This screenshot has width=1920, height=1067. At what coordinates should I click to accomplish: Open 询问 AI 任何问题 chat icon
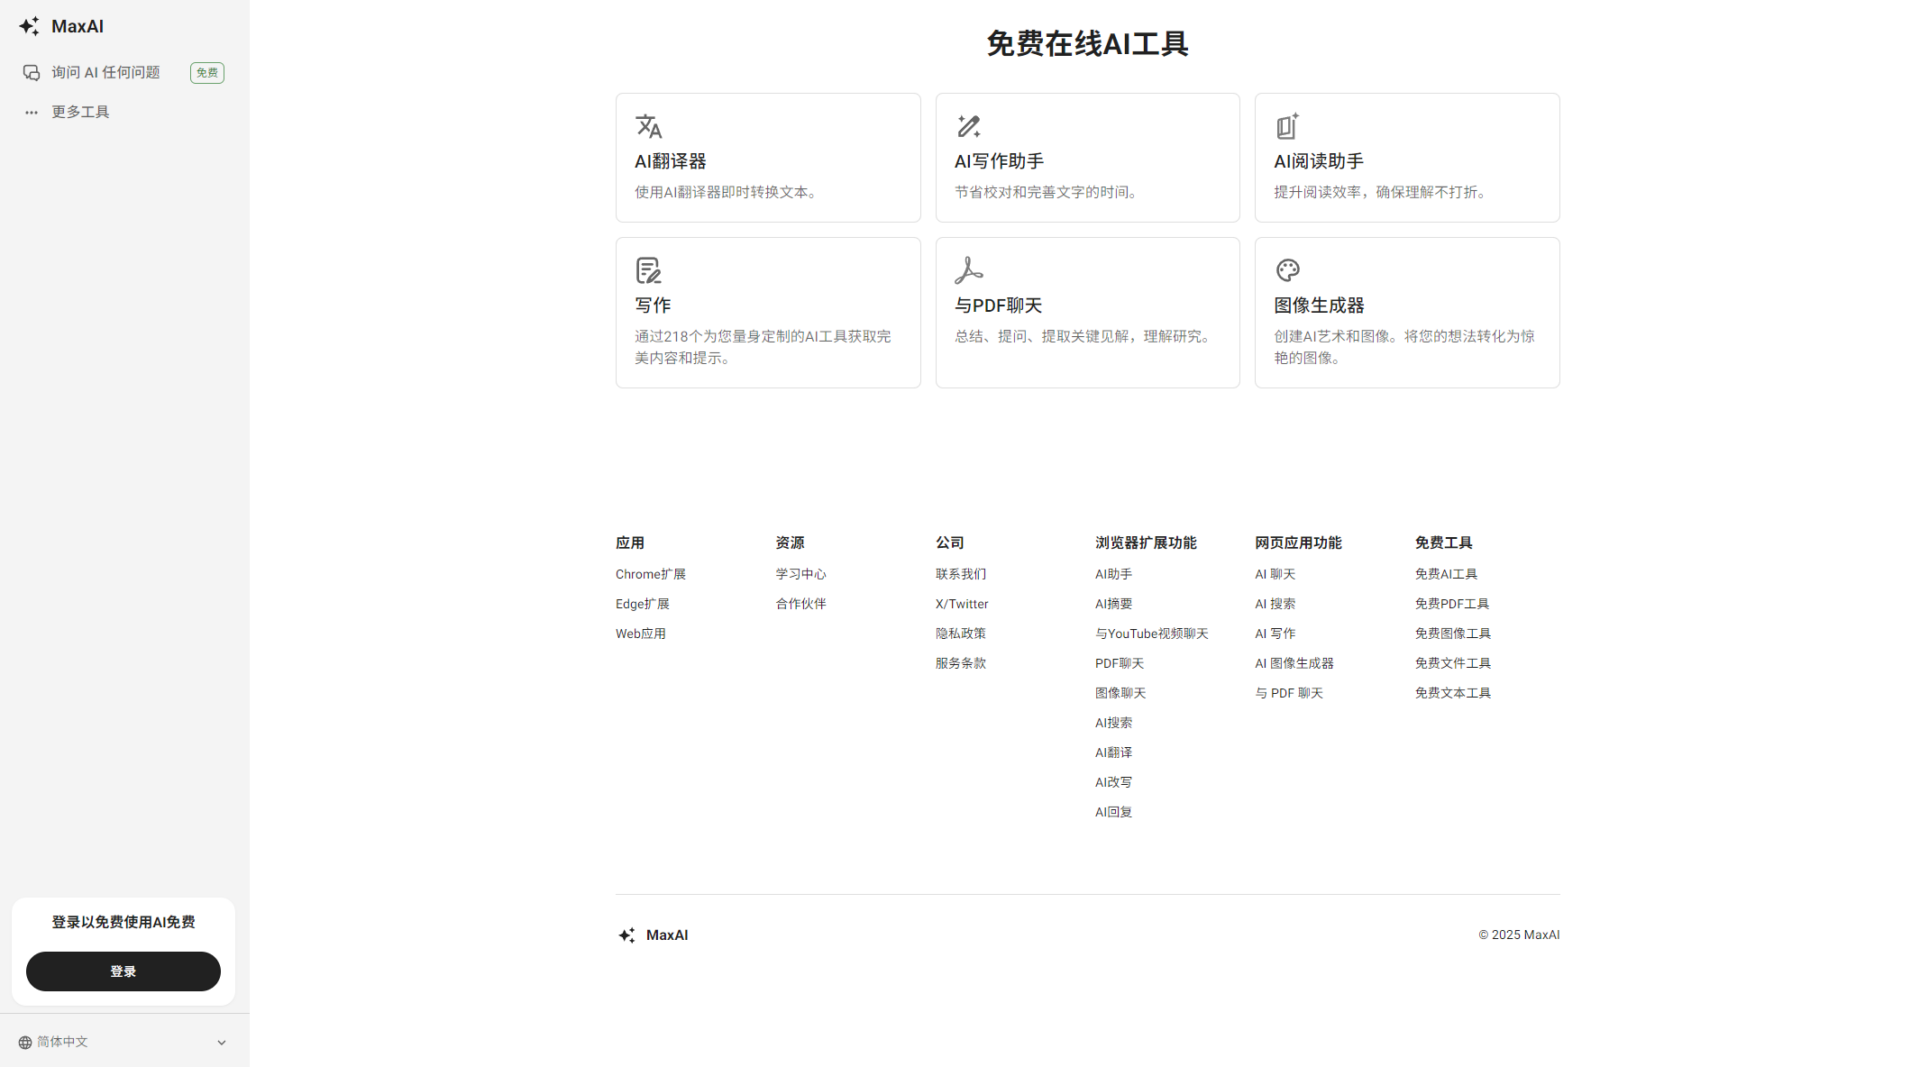31,72
